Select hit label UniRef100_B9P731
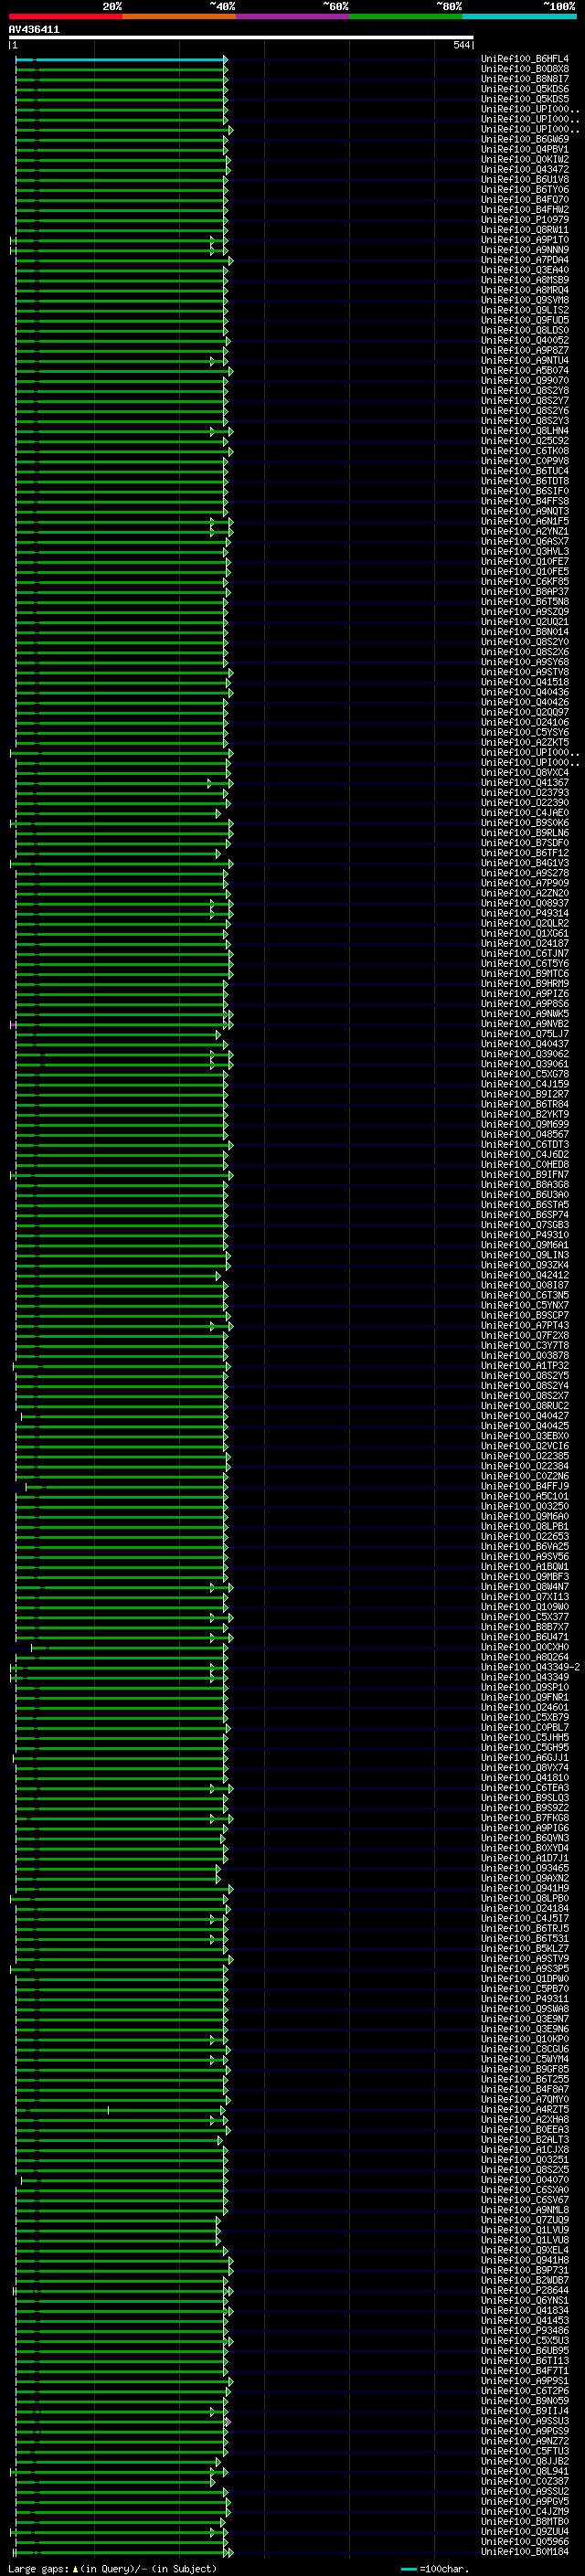 coord(524,2270)
